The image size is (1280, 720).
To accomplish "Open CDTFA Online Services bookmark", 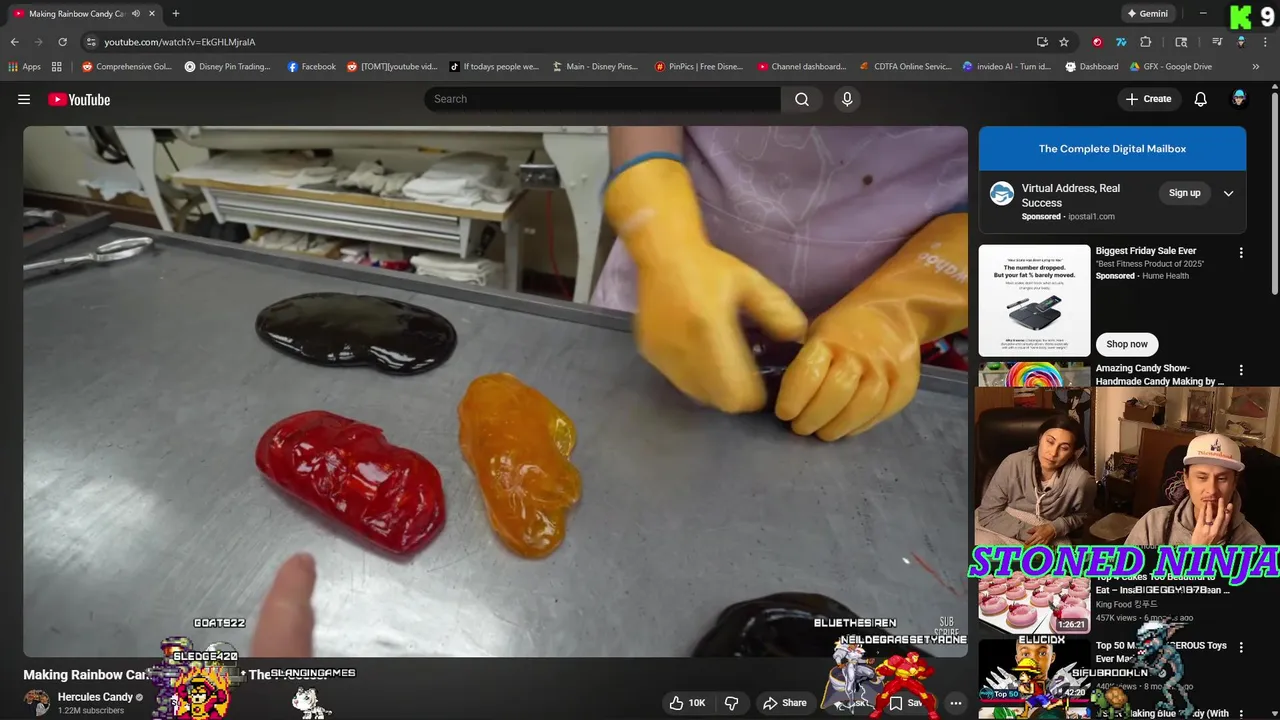I will [x=906, y=67].
